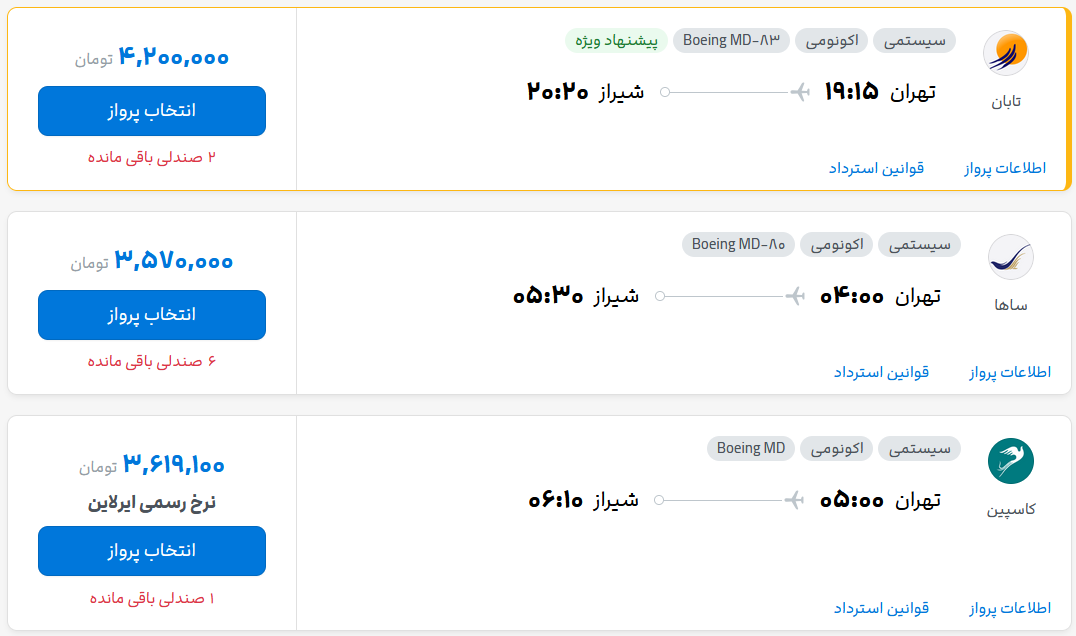The height and width of the screenshot is (636, 1076).
Task: Show refund rules for Saha flight
Action: tap(881, 372)
